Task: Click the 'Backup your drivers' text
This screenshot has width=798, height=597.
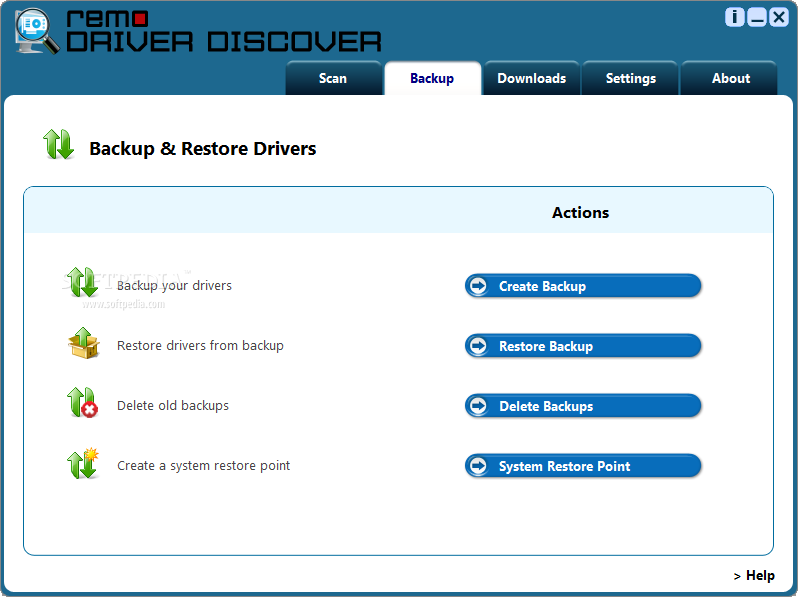Action: pos(174,286)
